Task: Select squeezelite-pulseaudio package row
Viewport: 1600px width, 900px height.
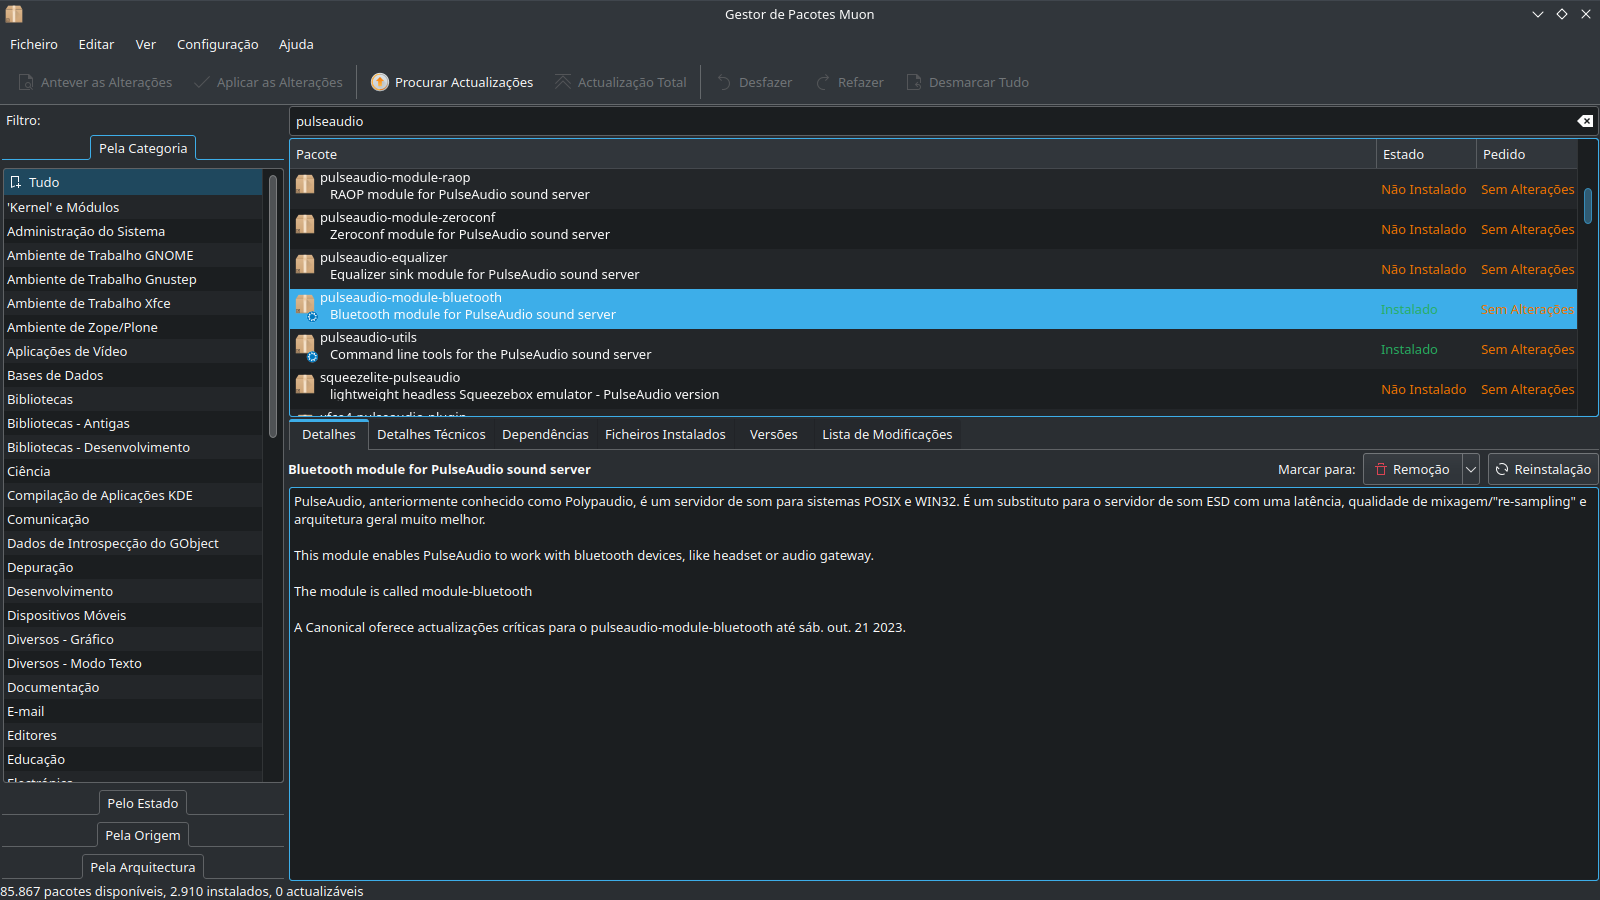Action: point(933,389)
